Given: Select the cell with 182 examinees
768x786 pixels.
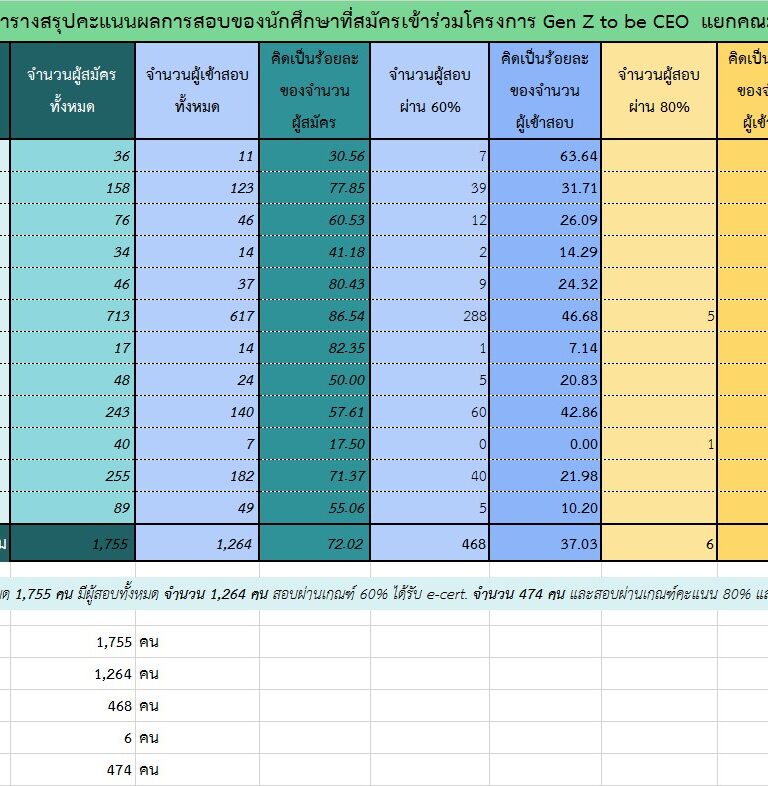Looking at the screenshot, I should 197,476.
